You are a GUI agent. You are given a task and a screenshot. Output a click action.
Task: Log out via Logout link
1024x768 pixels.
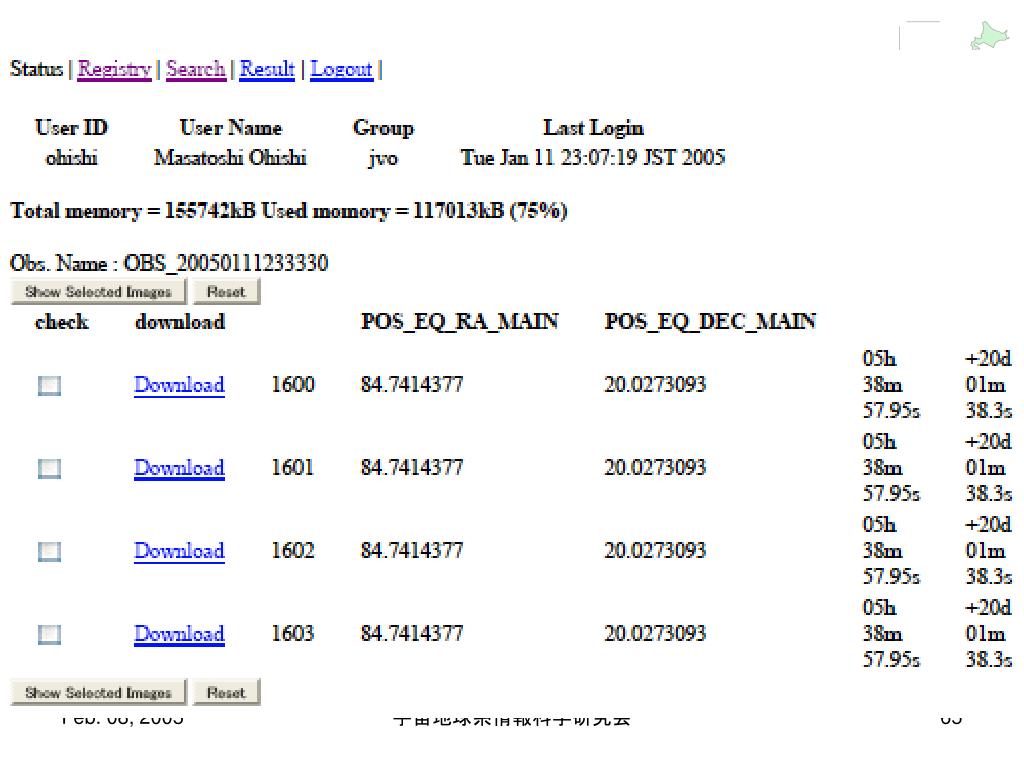342,69
